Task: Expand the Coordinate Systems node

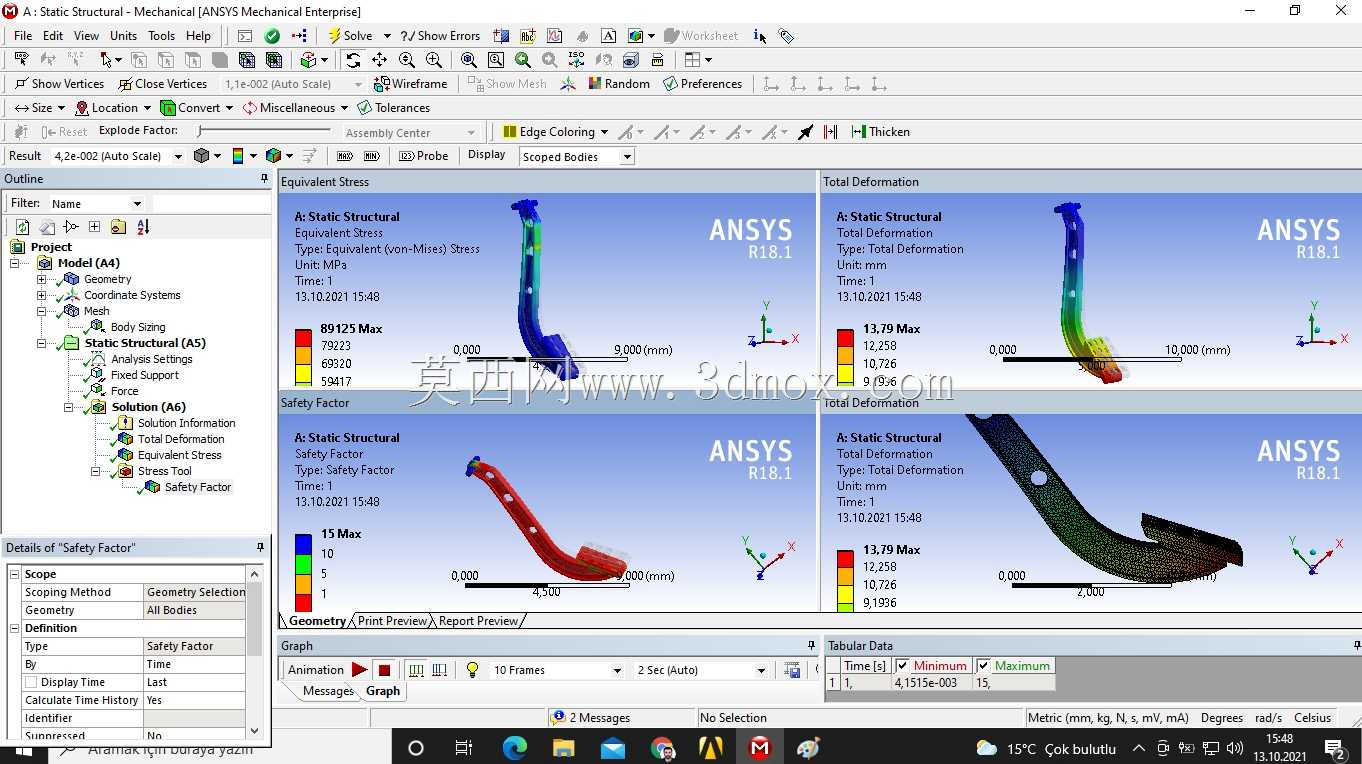Action: tap(41, 295)
